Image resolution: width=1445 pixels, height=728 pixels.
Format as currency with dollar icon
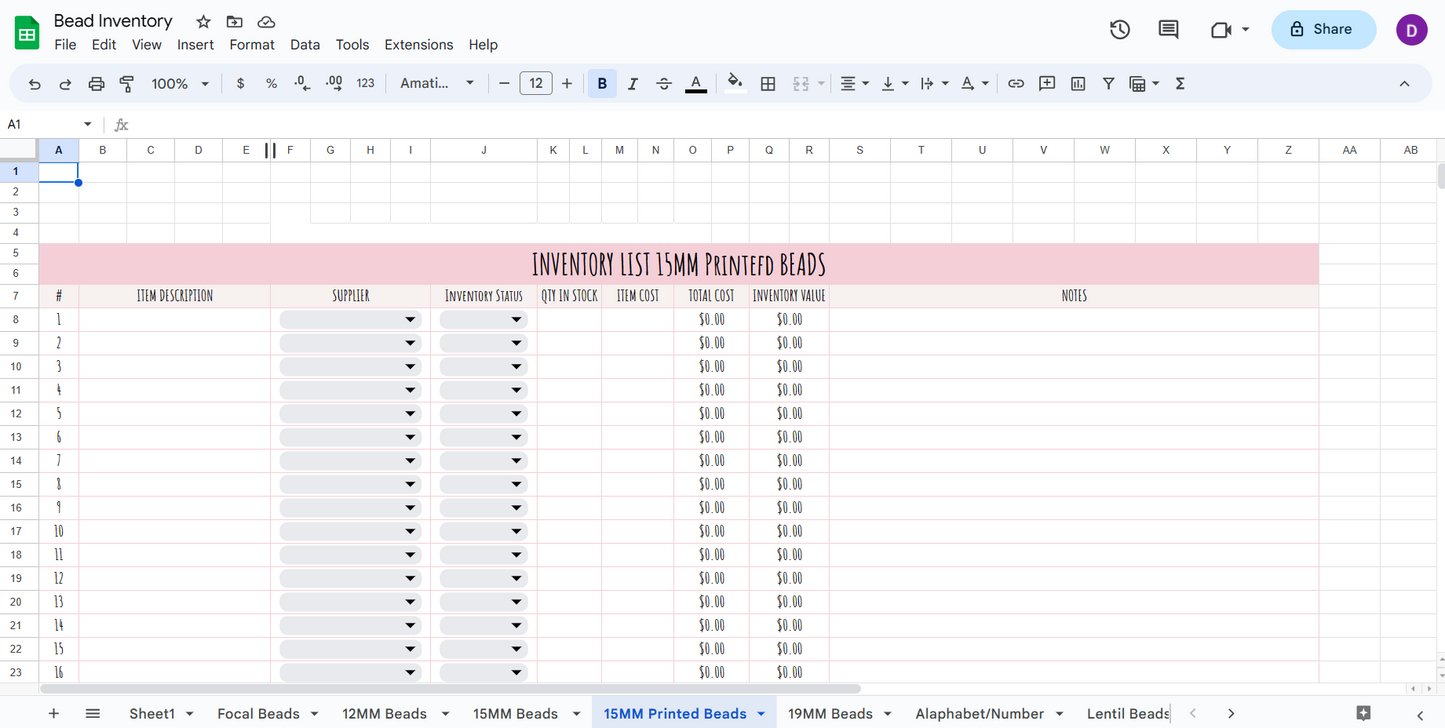240,84
